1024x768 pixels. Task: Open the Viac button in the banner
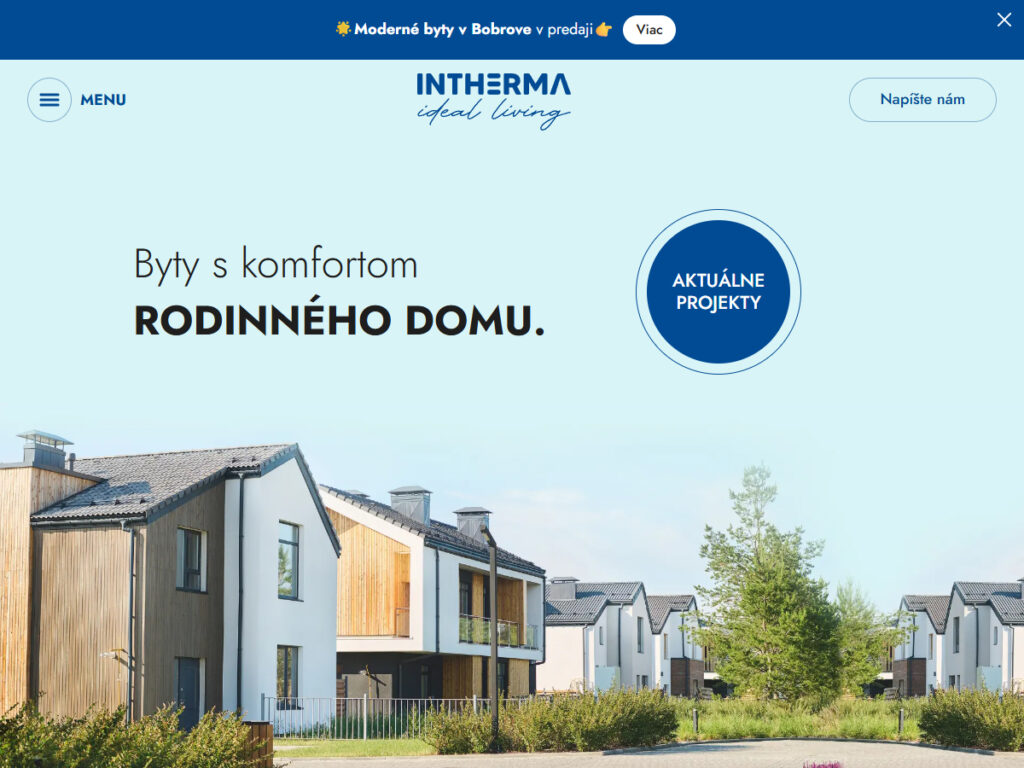[x=649, y=30]
